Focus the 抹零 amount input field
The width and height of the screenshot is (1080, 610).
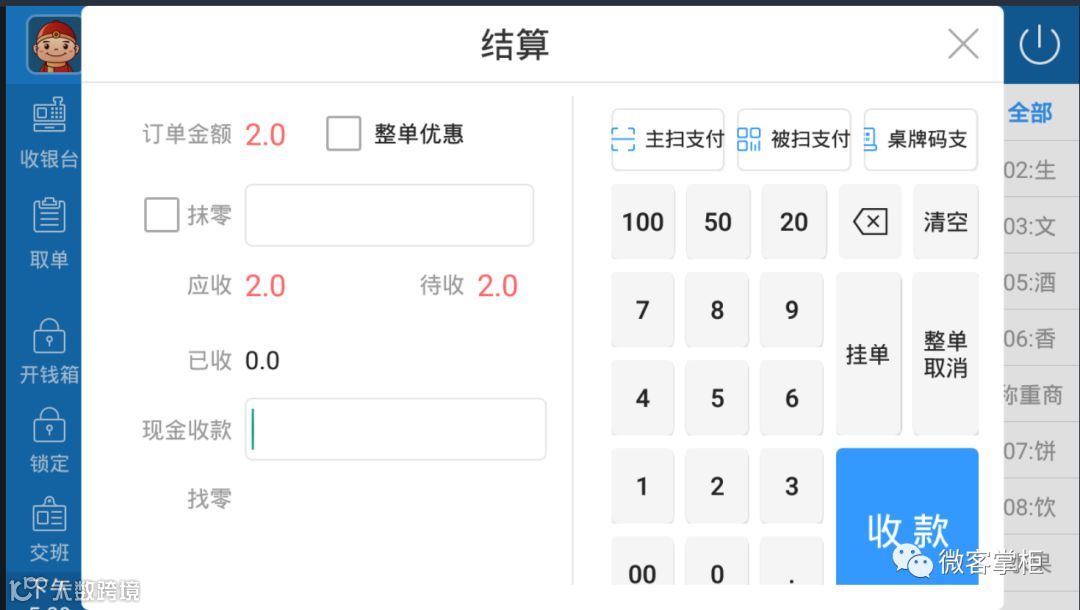[x=389, y=215]
